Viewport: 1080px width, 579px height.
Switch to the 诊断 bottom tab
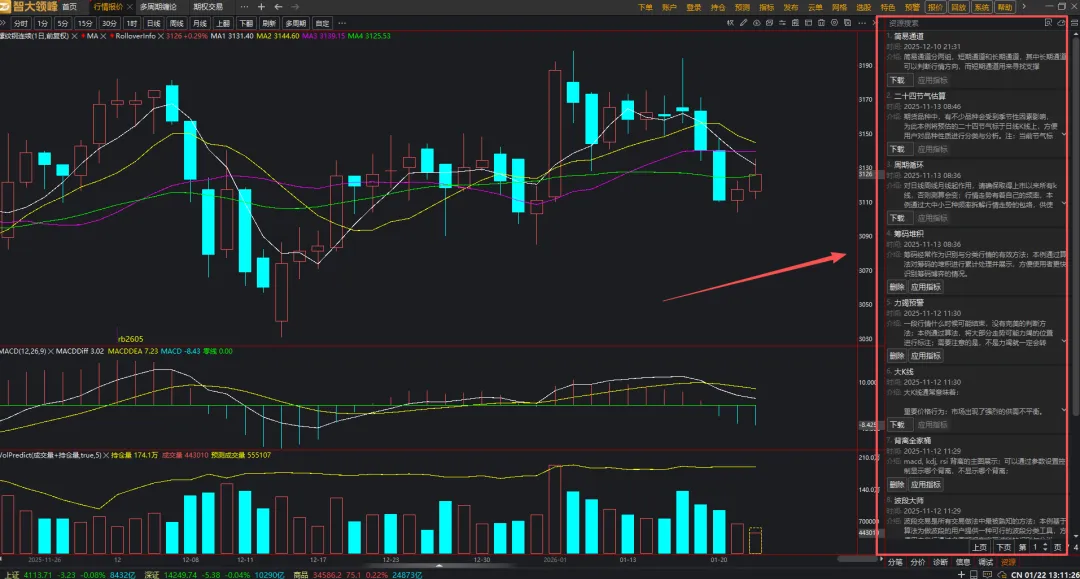click(x=940, y=562)
